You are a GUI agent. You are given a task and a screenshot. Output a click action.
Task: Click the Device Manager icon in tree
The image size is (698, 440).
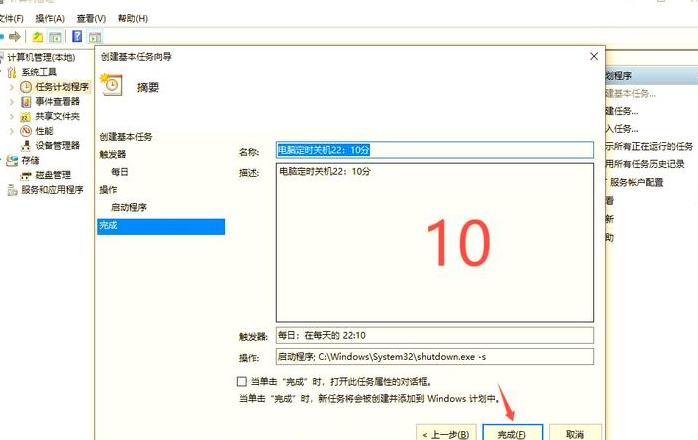(x=26, y=146)
